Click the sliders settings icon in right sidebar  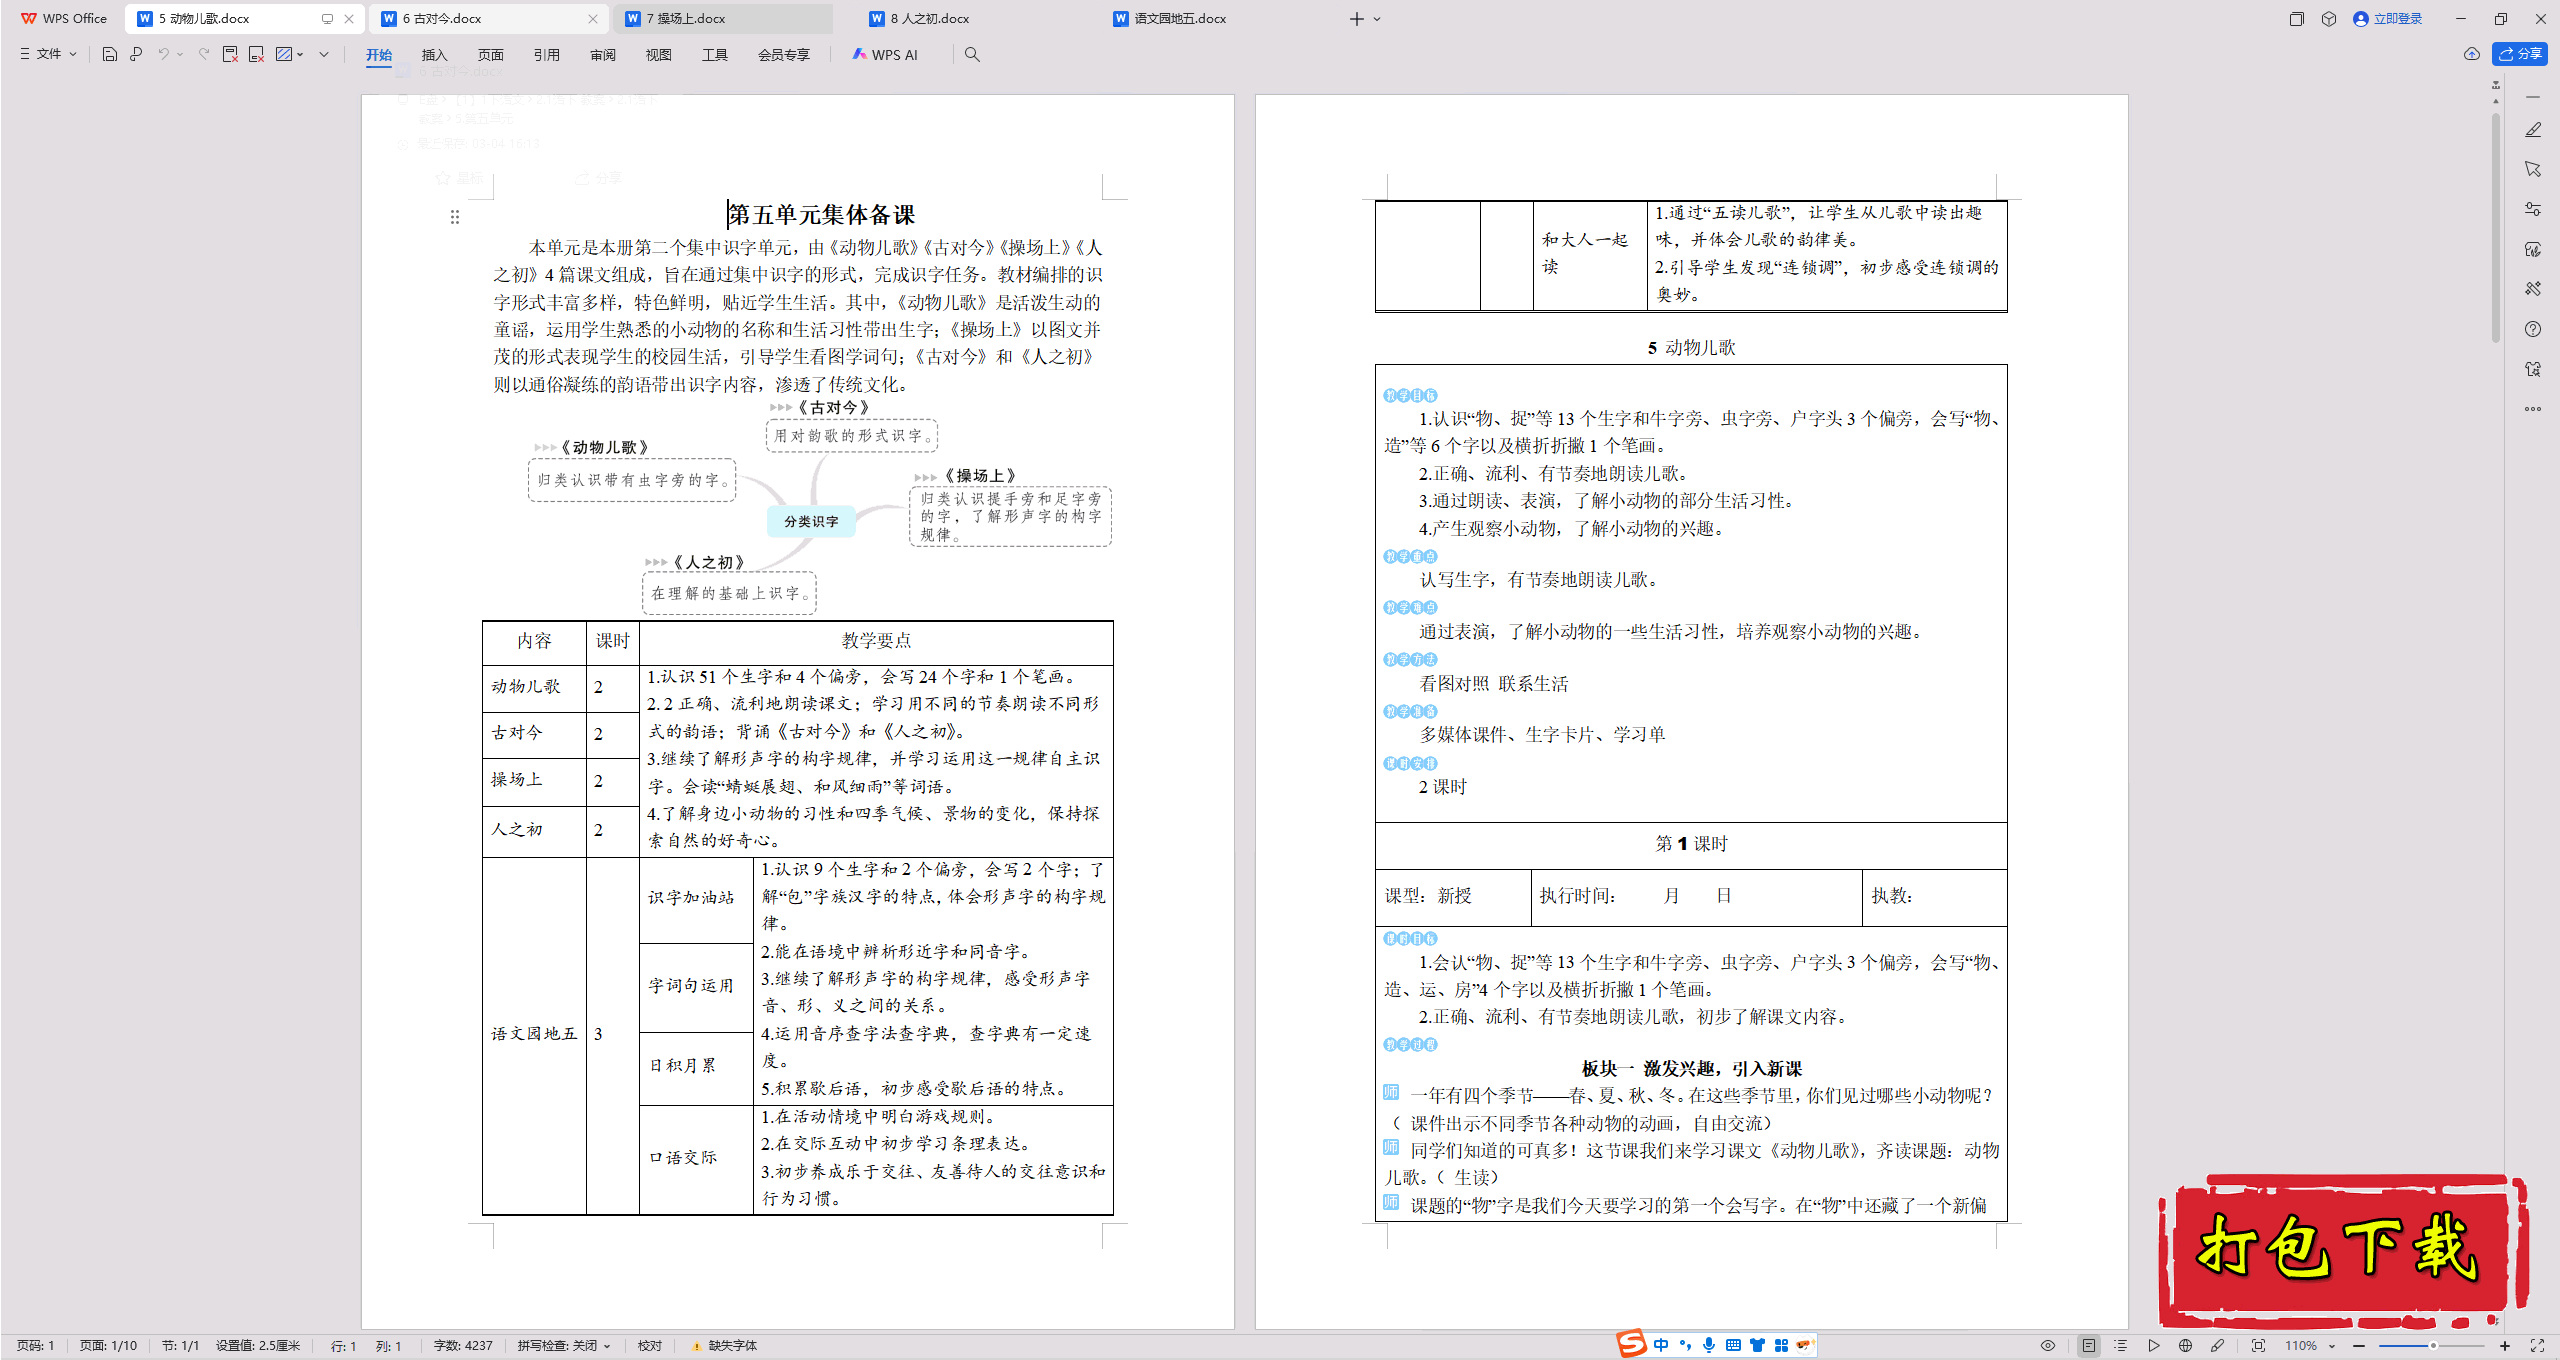coord(2533,209)
